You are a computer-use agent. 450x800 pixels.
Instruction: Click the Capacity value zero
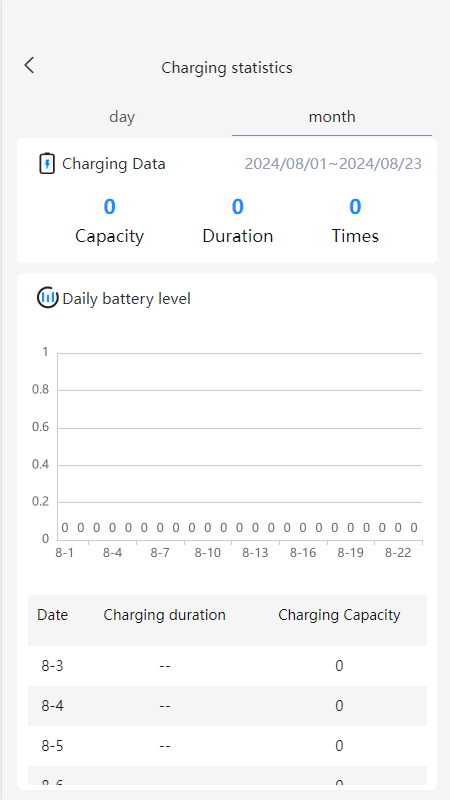(x=109, y=207)
